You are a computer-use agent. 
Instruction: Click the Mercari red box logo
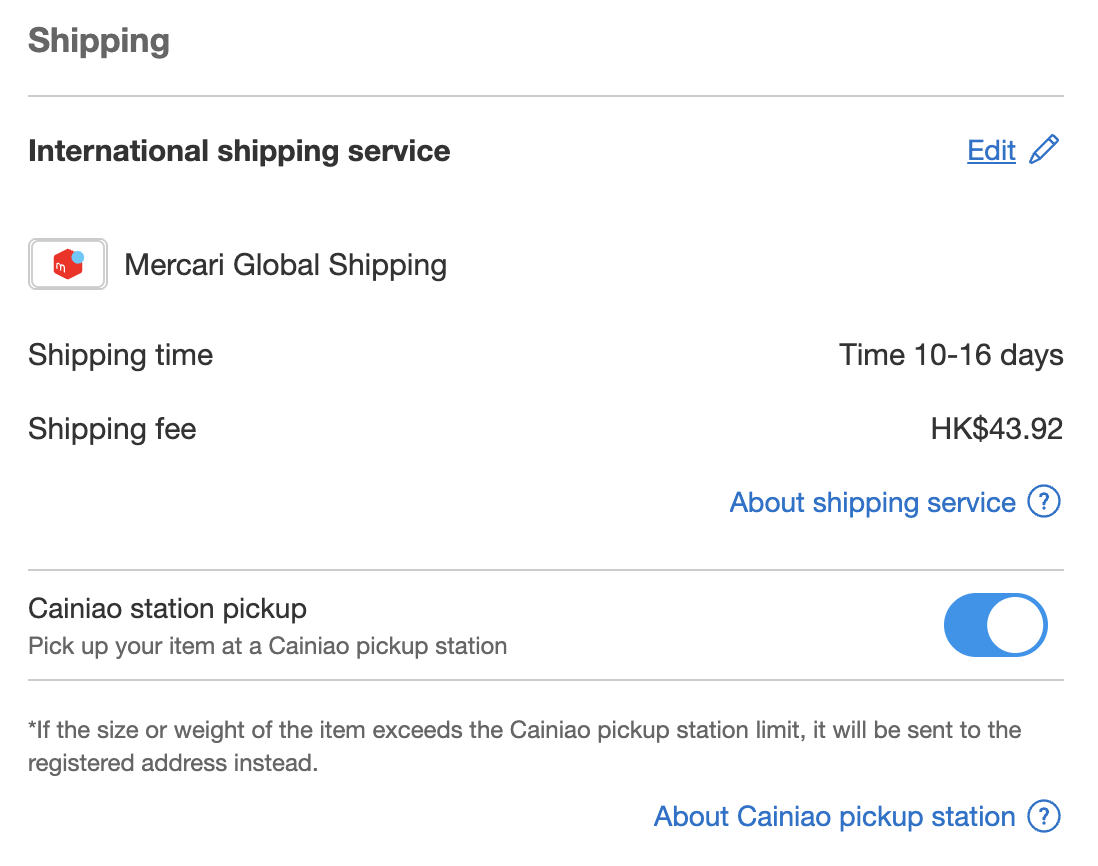[x=68, y=264]
